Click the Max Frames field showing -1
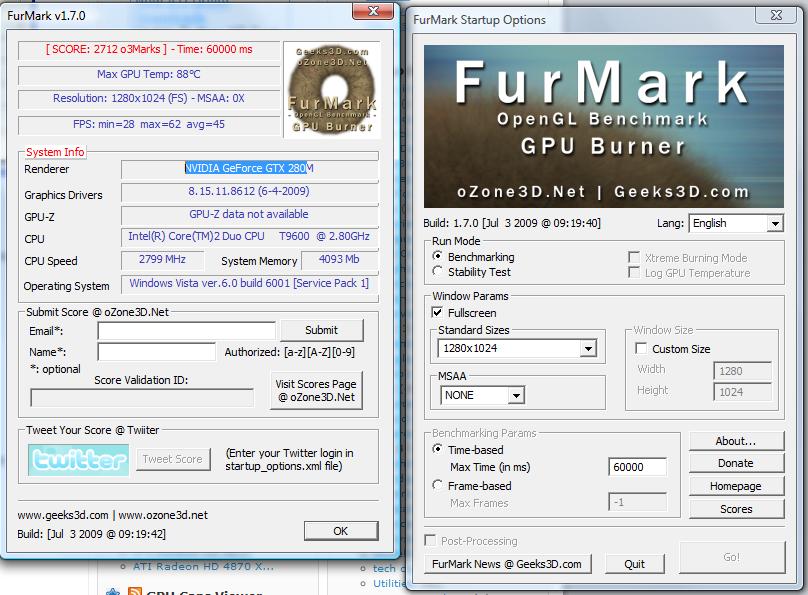This screenshot has width=808, height=595. point(637,502)
